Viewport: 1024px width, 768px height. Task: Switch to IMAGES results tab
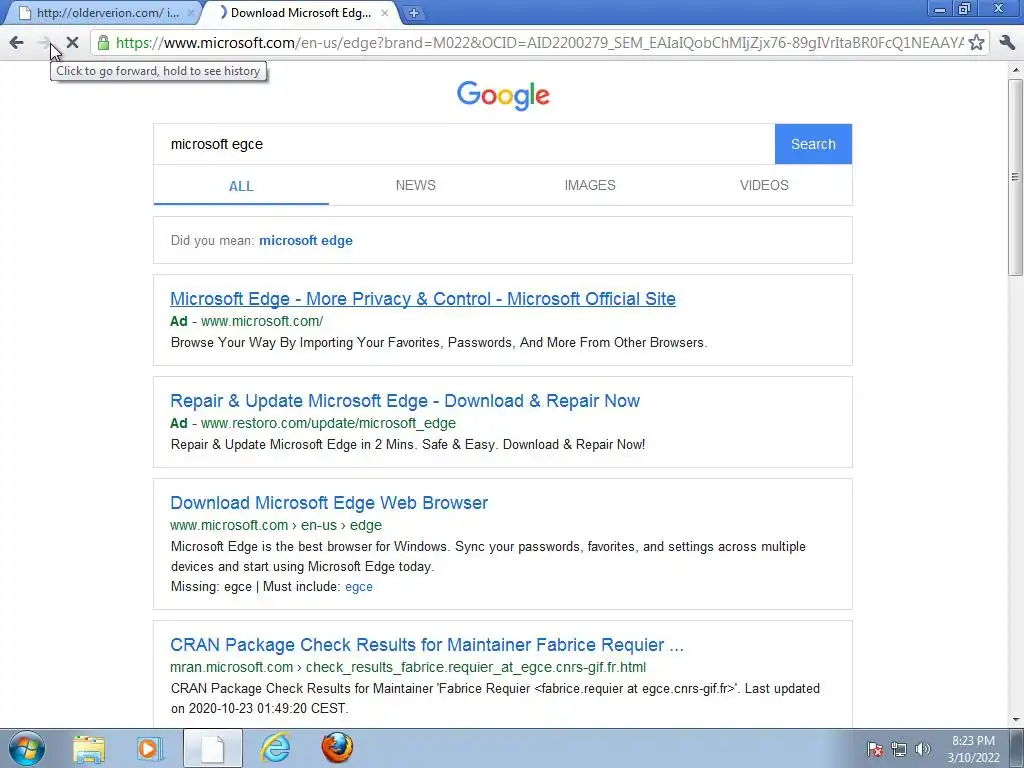pos(590,185)
